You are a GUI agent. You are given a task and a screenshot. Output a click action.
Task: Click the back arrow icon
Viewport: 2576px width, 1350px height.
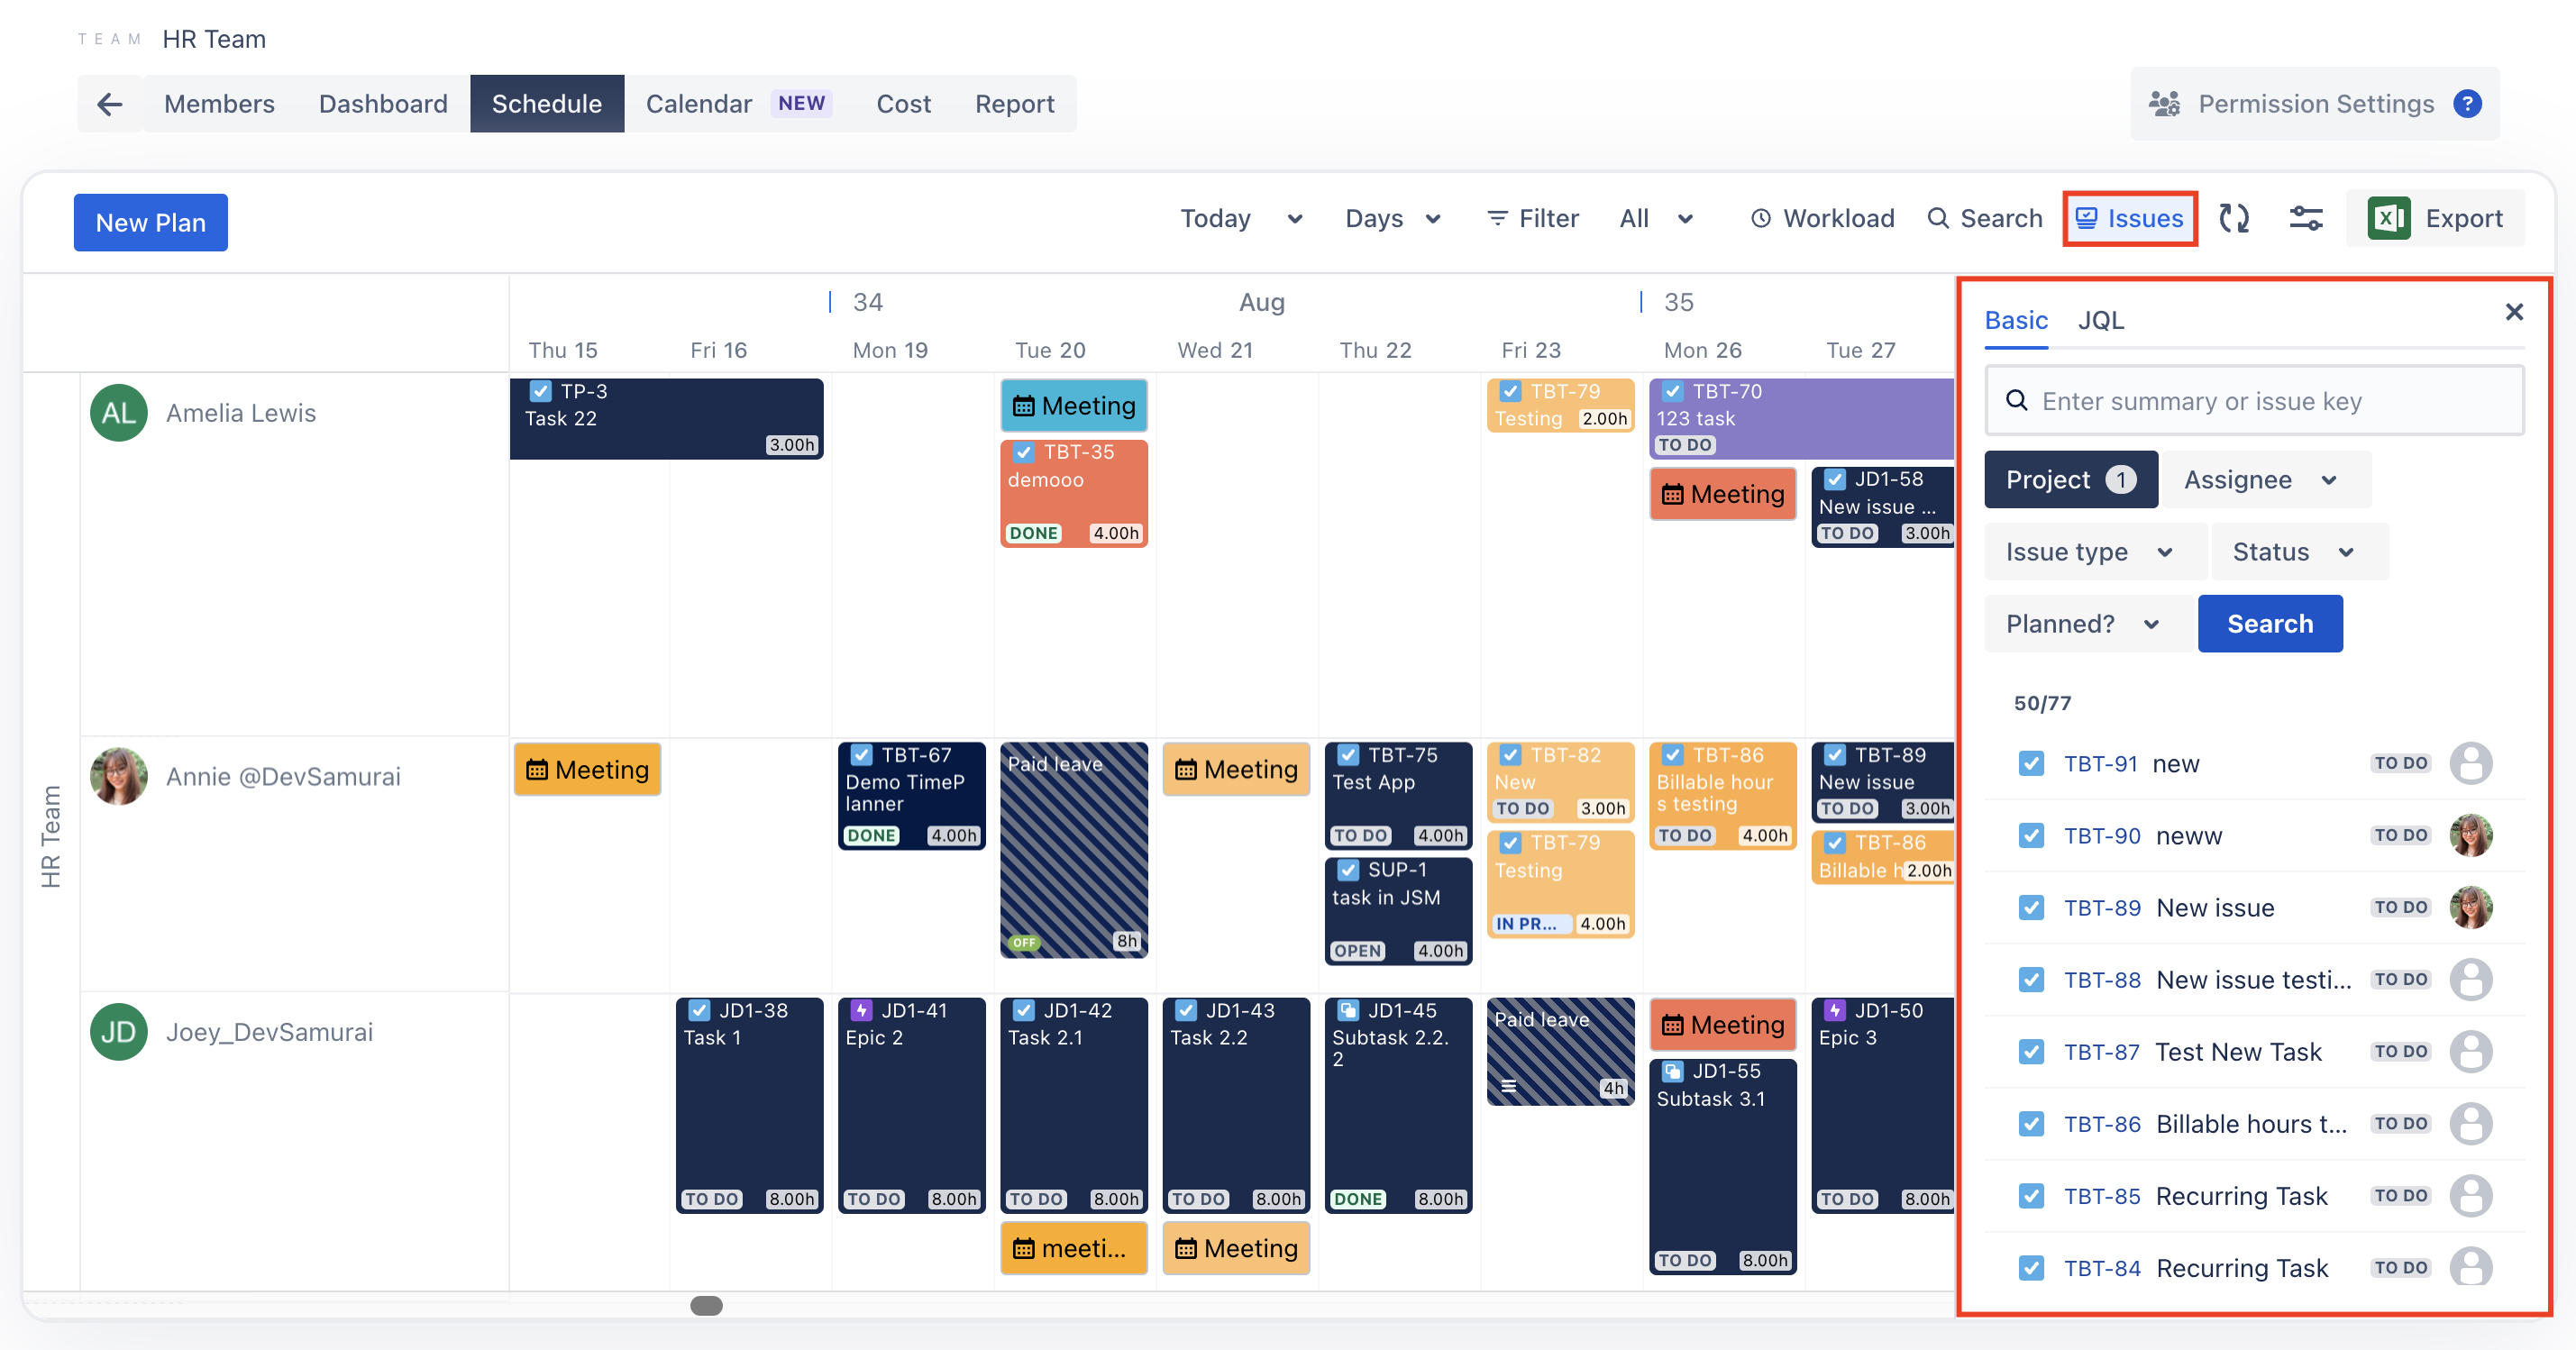point(109,104)
